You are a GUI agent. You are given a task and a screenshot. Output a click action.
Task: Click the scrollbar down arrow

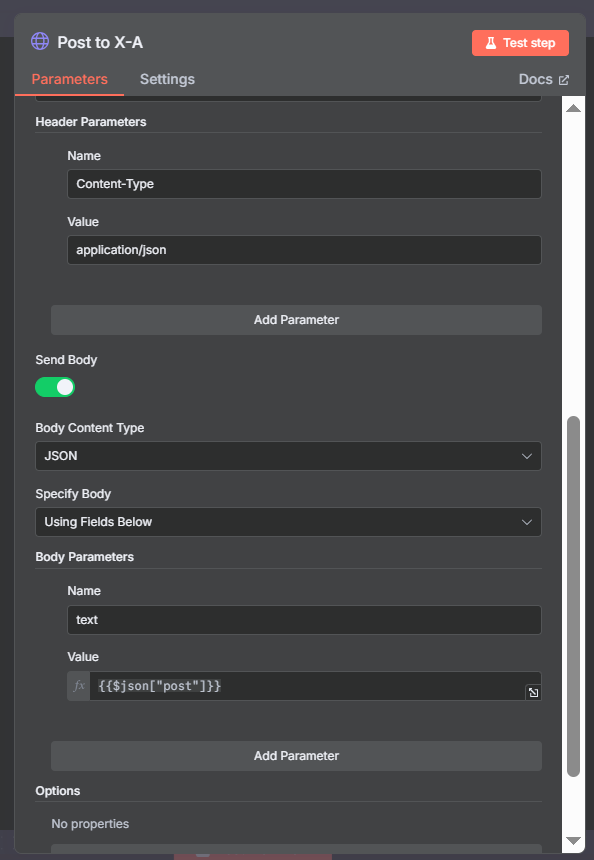(573, 841)
